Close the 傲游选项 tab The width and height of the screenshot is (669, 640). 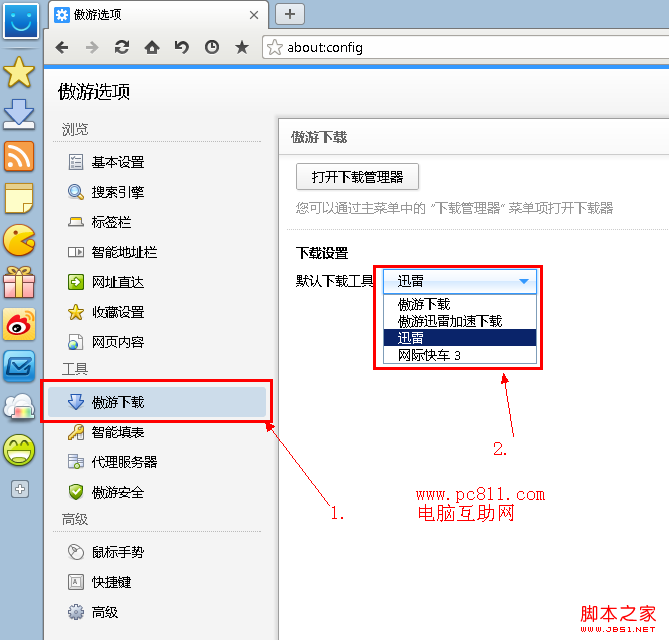[x=254, y=15]
